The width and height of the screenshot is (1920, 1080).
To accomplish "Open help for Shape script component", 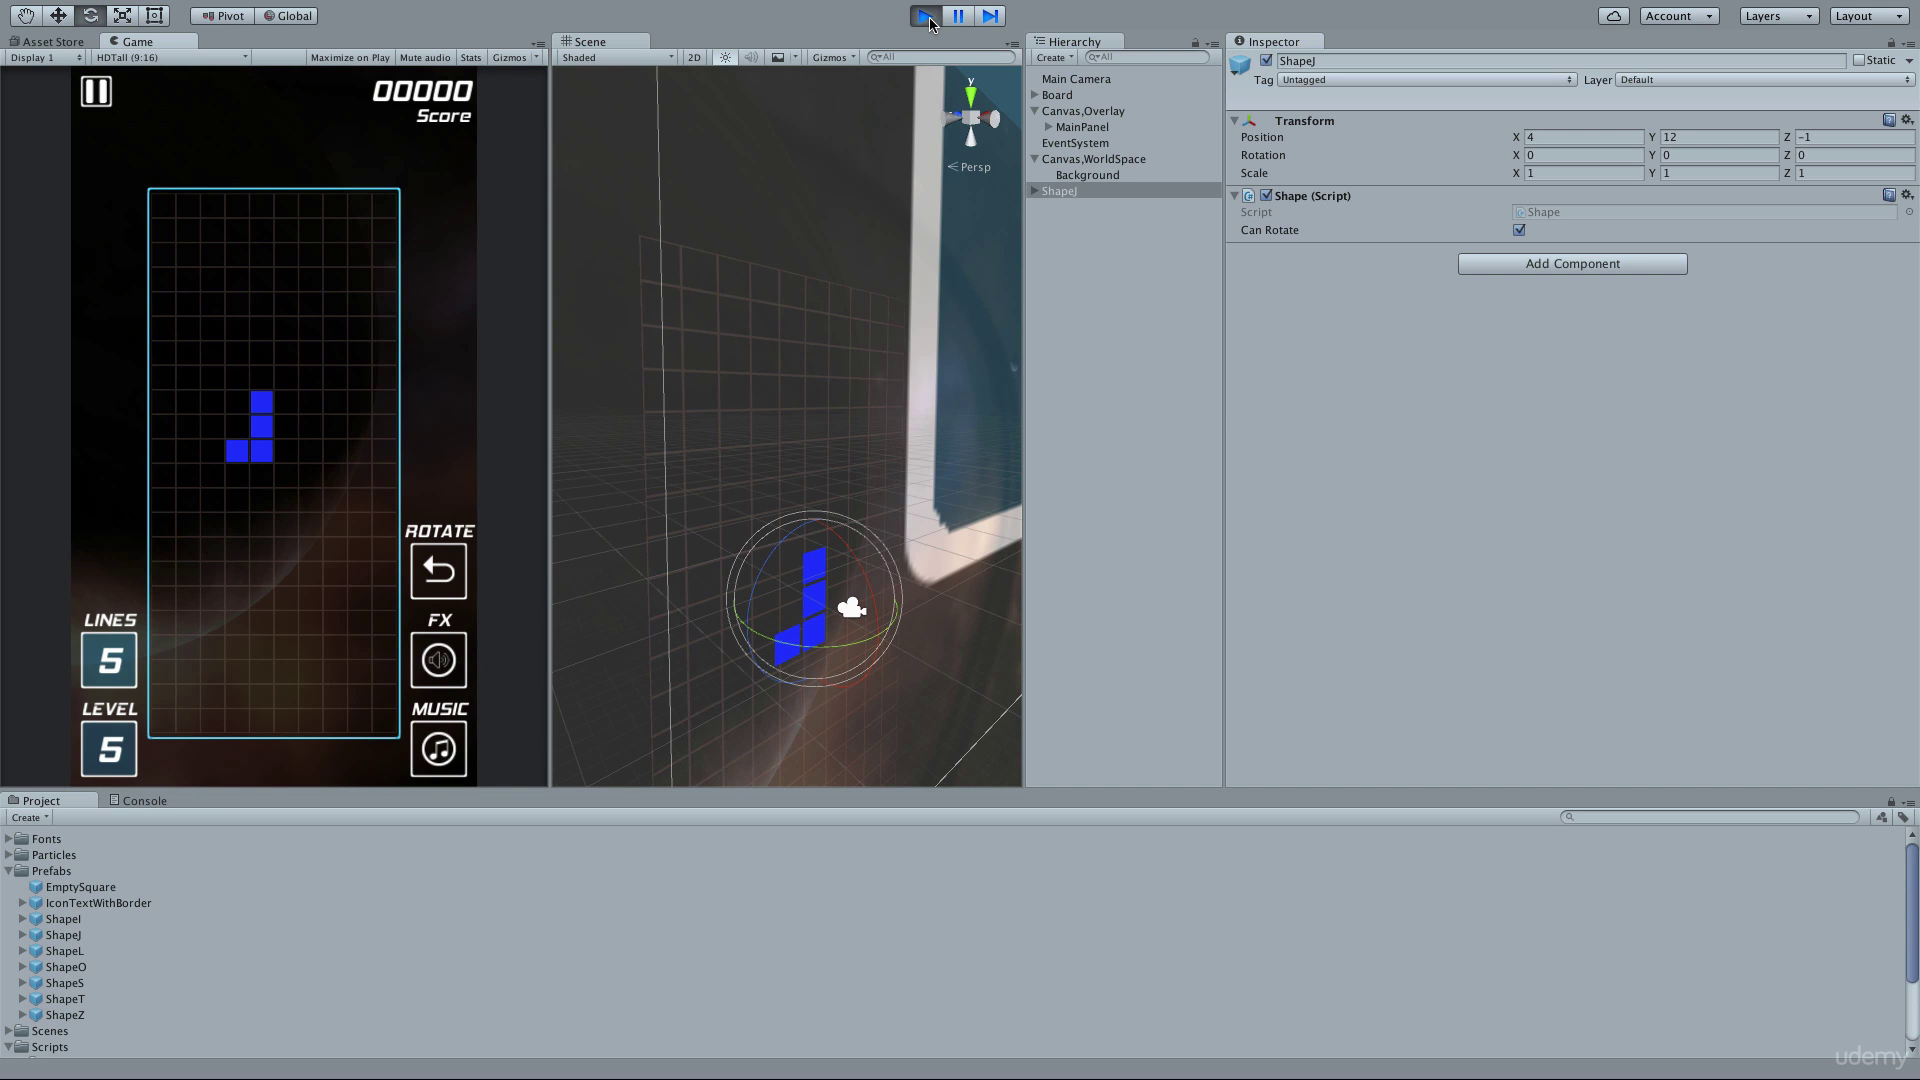I will click(x=1889, y=195).
